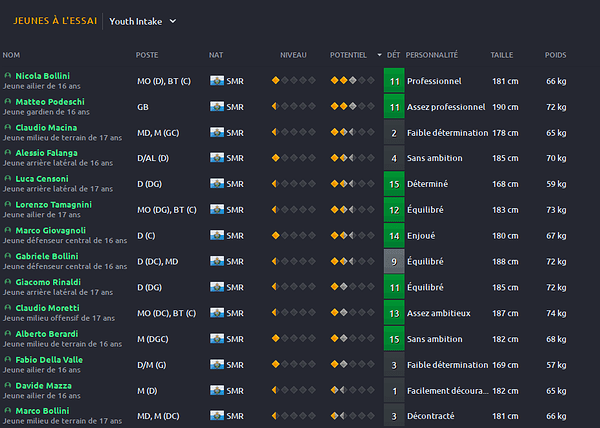Open Claudio Moretti's player profile
The height and width of the screenshot is (428, 600).
[x=47, y=308]
